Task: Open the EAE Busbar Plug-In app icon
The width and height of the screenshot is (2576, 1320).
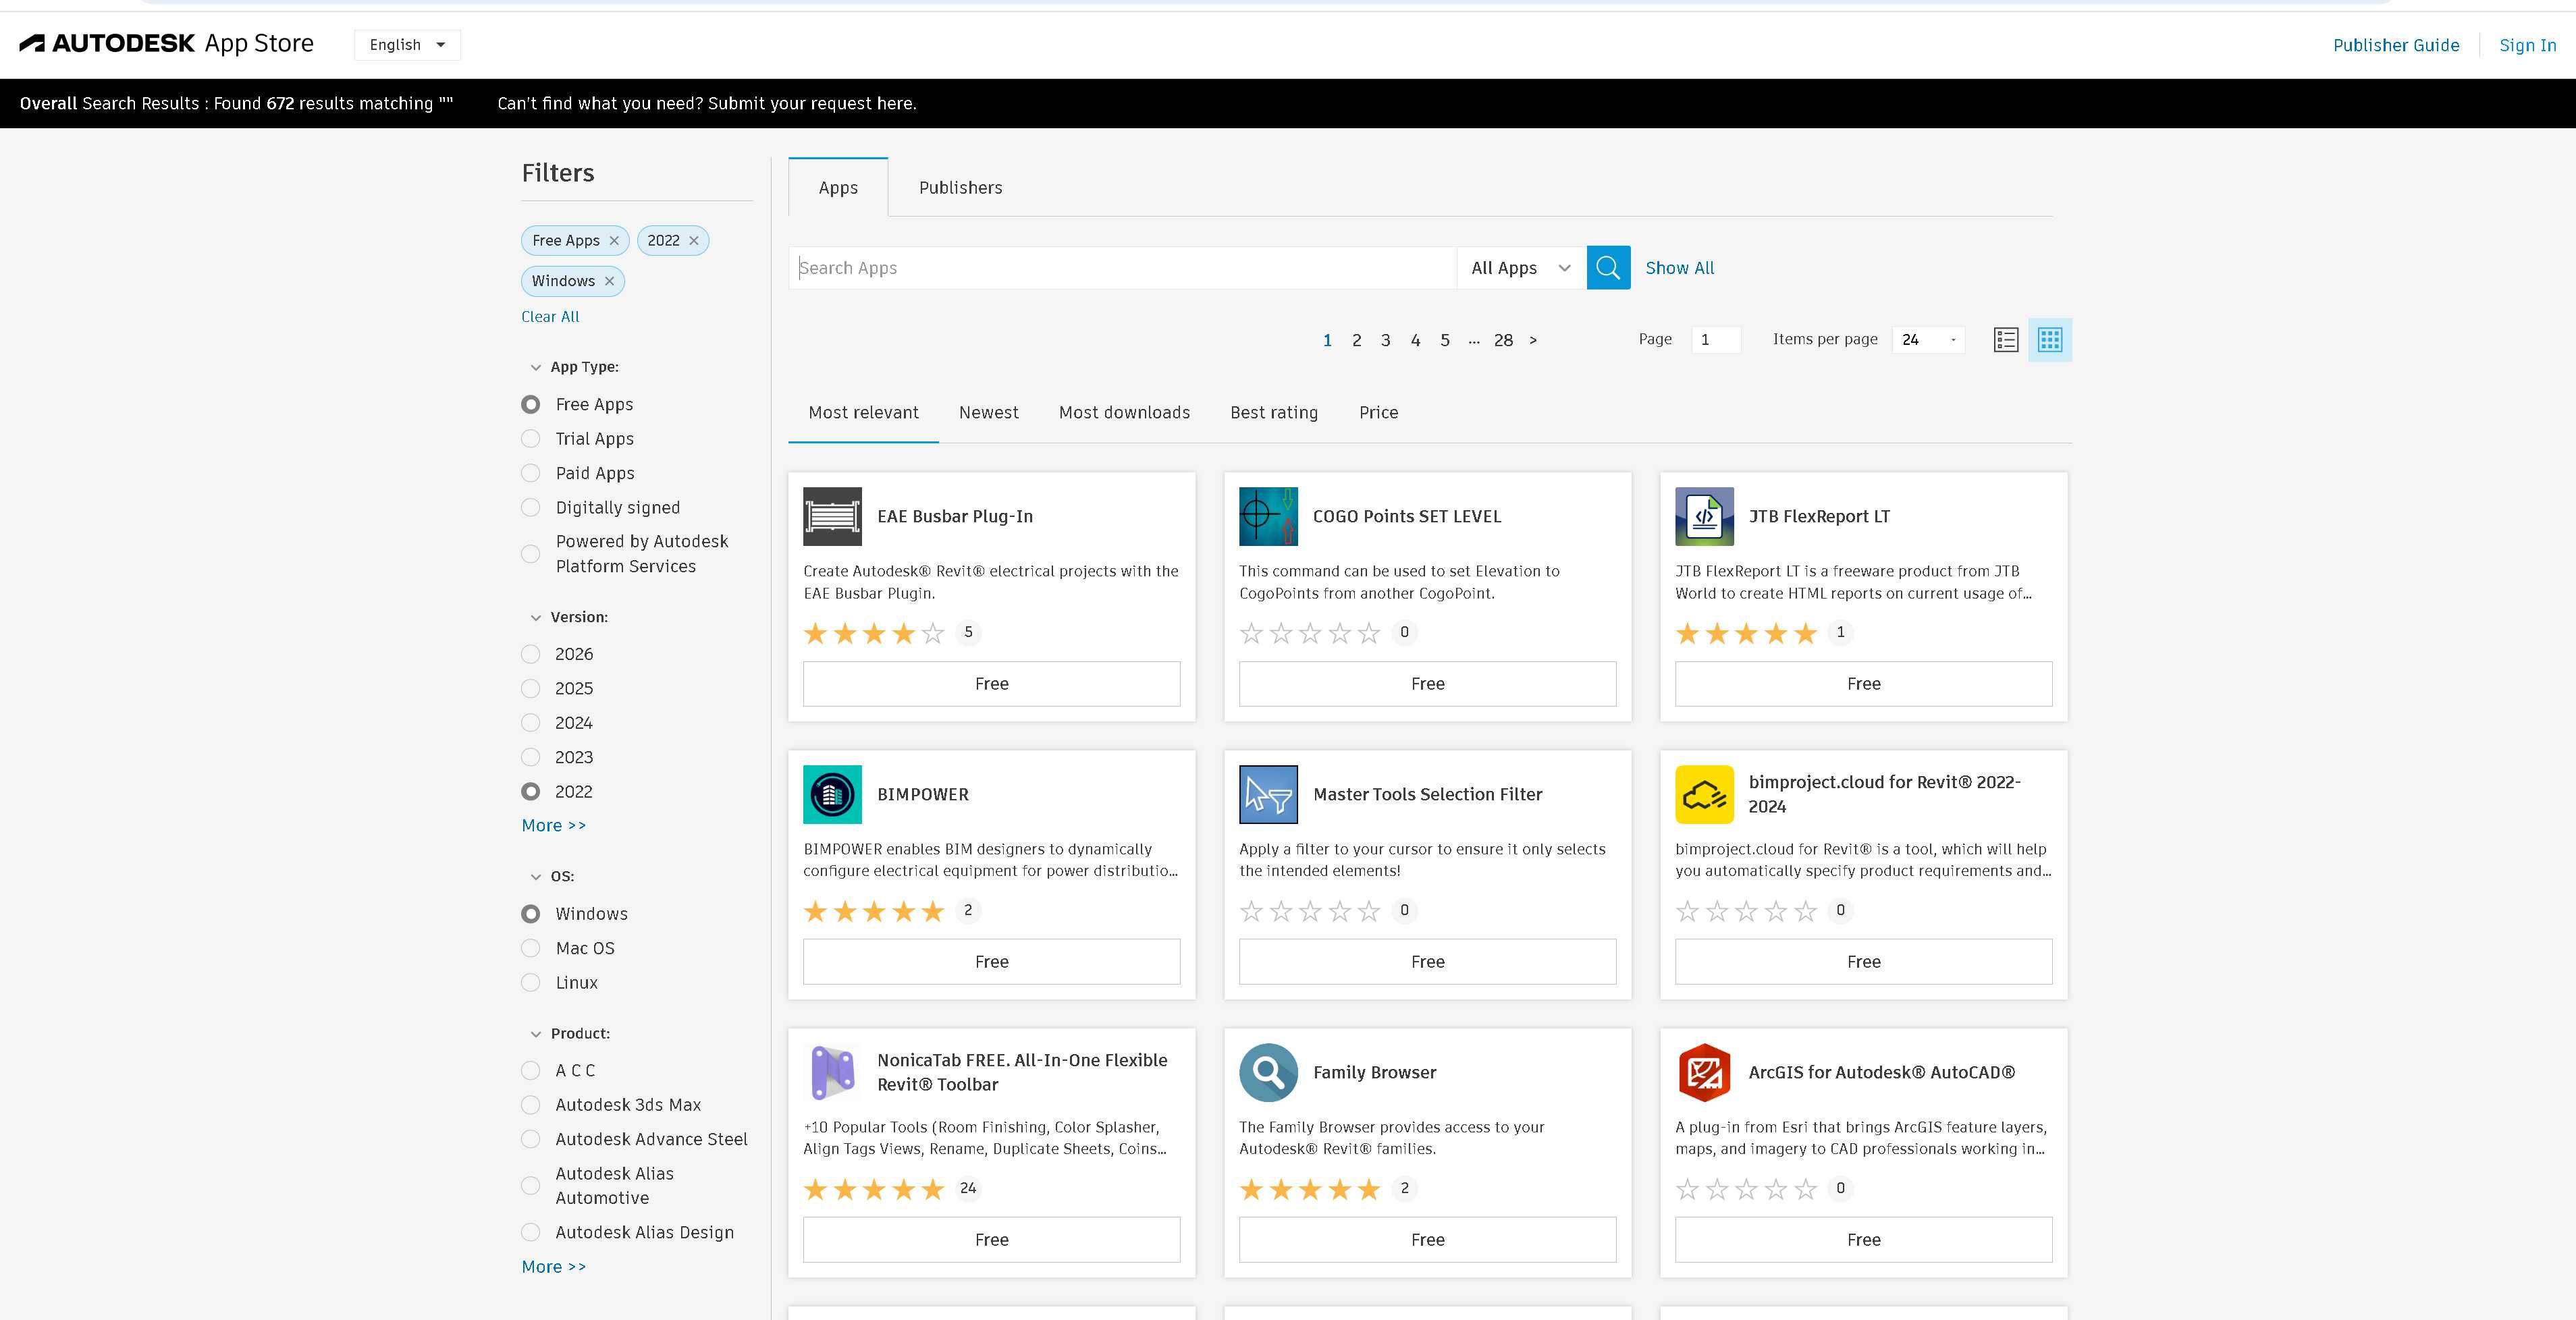Action: click(832, 516)
